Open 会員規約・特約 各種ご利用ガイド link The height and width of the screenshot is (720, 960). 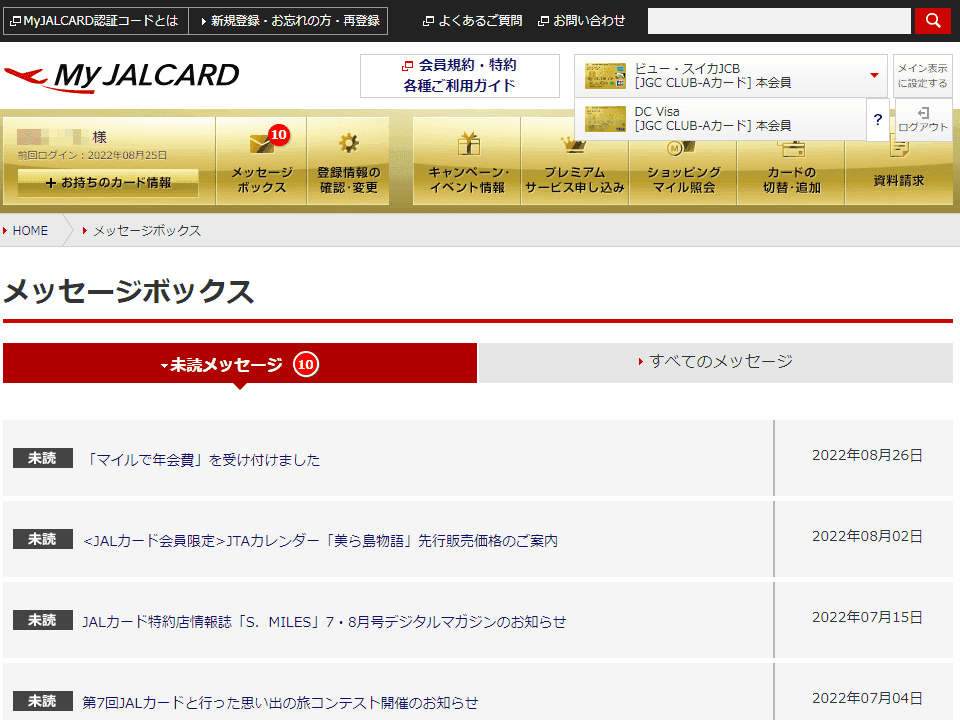point(460,76)
